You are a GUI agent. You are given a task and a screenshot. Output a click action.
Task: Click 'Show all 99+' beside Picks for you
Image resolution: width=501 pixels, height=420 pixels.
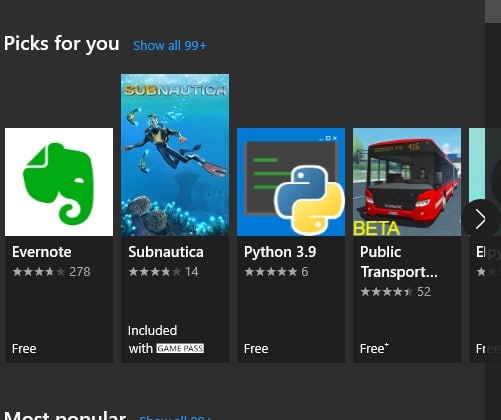170,45
